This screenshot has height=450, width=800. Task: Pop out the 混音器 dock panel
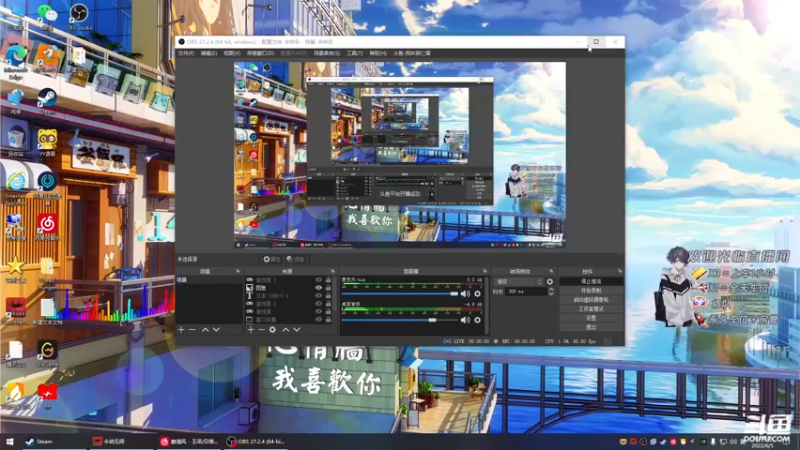(485, 271)
